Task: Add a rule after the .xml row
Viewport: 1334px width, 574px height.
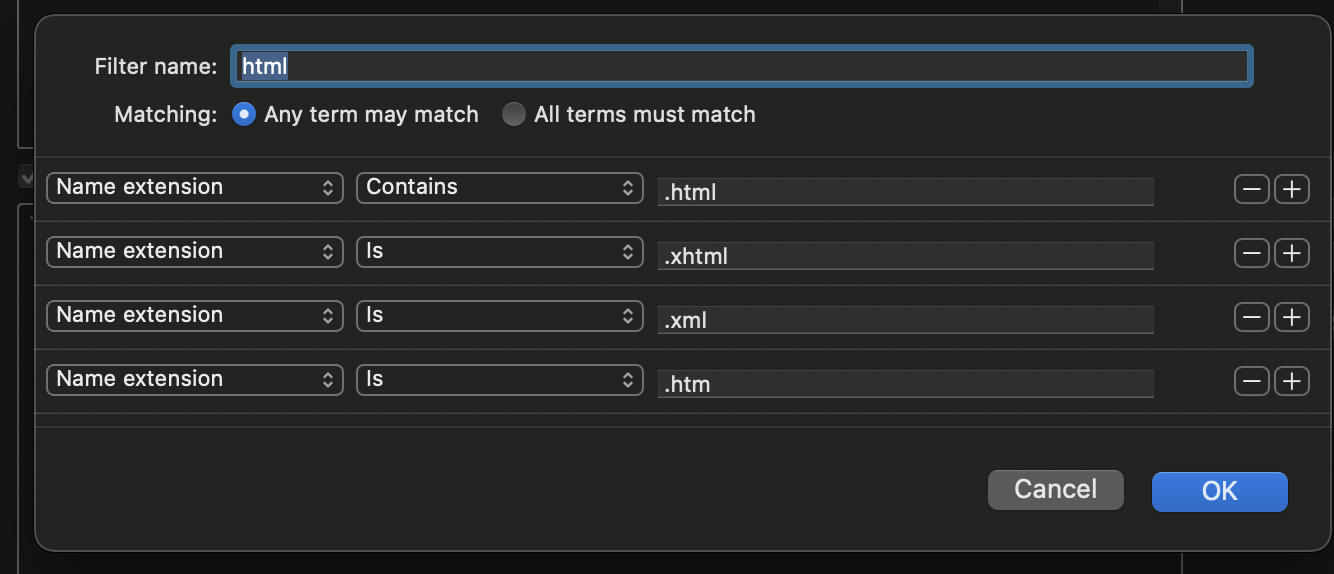Action: pyautogui.click(x=1292, y=317)
